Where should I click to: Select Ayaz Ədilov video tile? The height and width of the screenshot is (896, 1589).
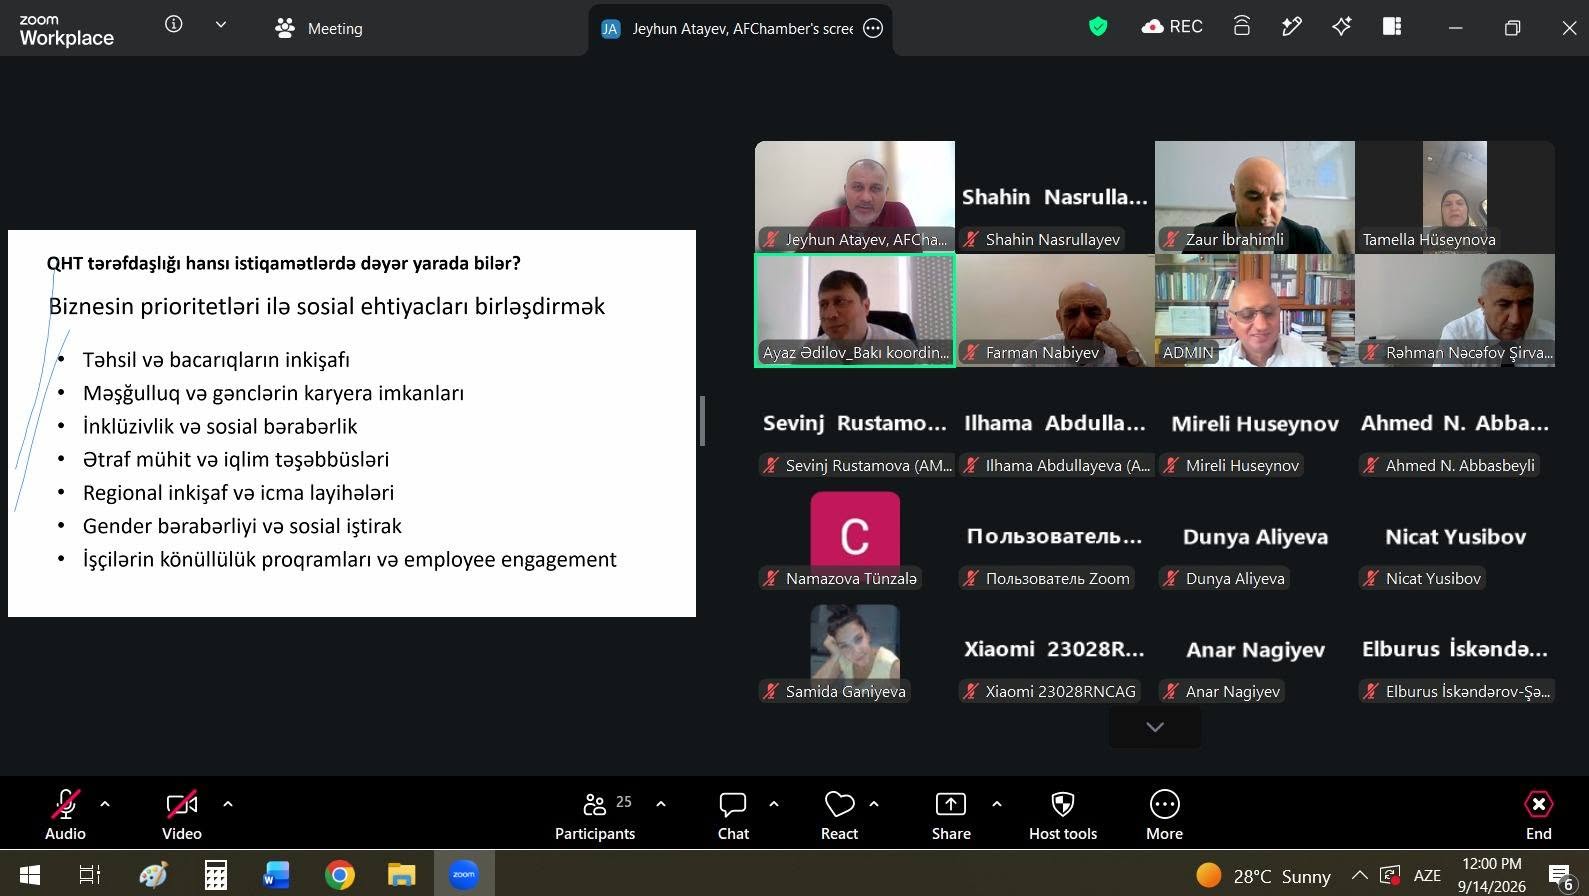click(x=855, y=310)
